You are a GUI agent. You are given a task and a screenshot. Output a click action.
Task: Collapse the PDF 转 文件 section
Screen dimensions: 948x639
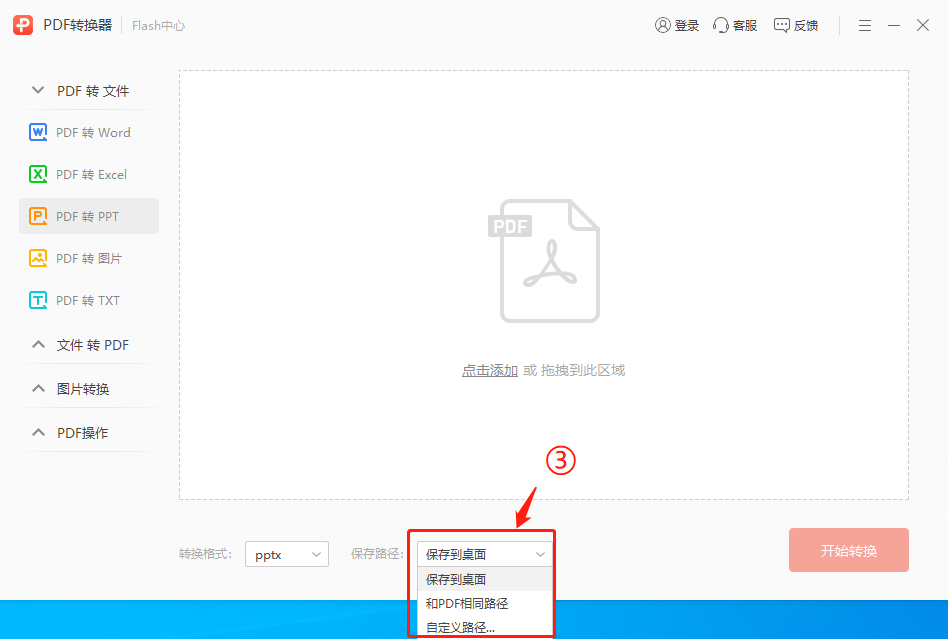(x=86, y=90)
